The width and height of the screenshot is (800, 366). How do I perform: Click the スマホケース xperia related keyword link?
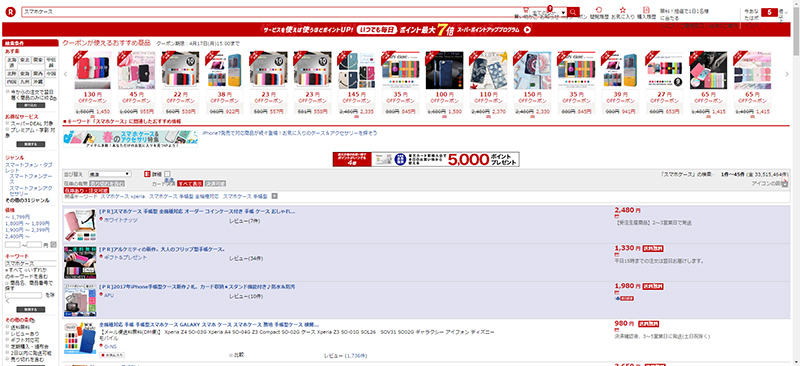123,196
